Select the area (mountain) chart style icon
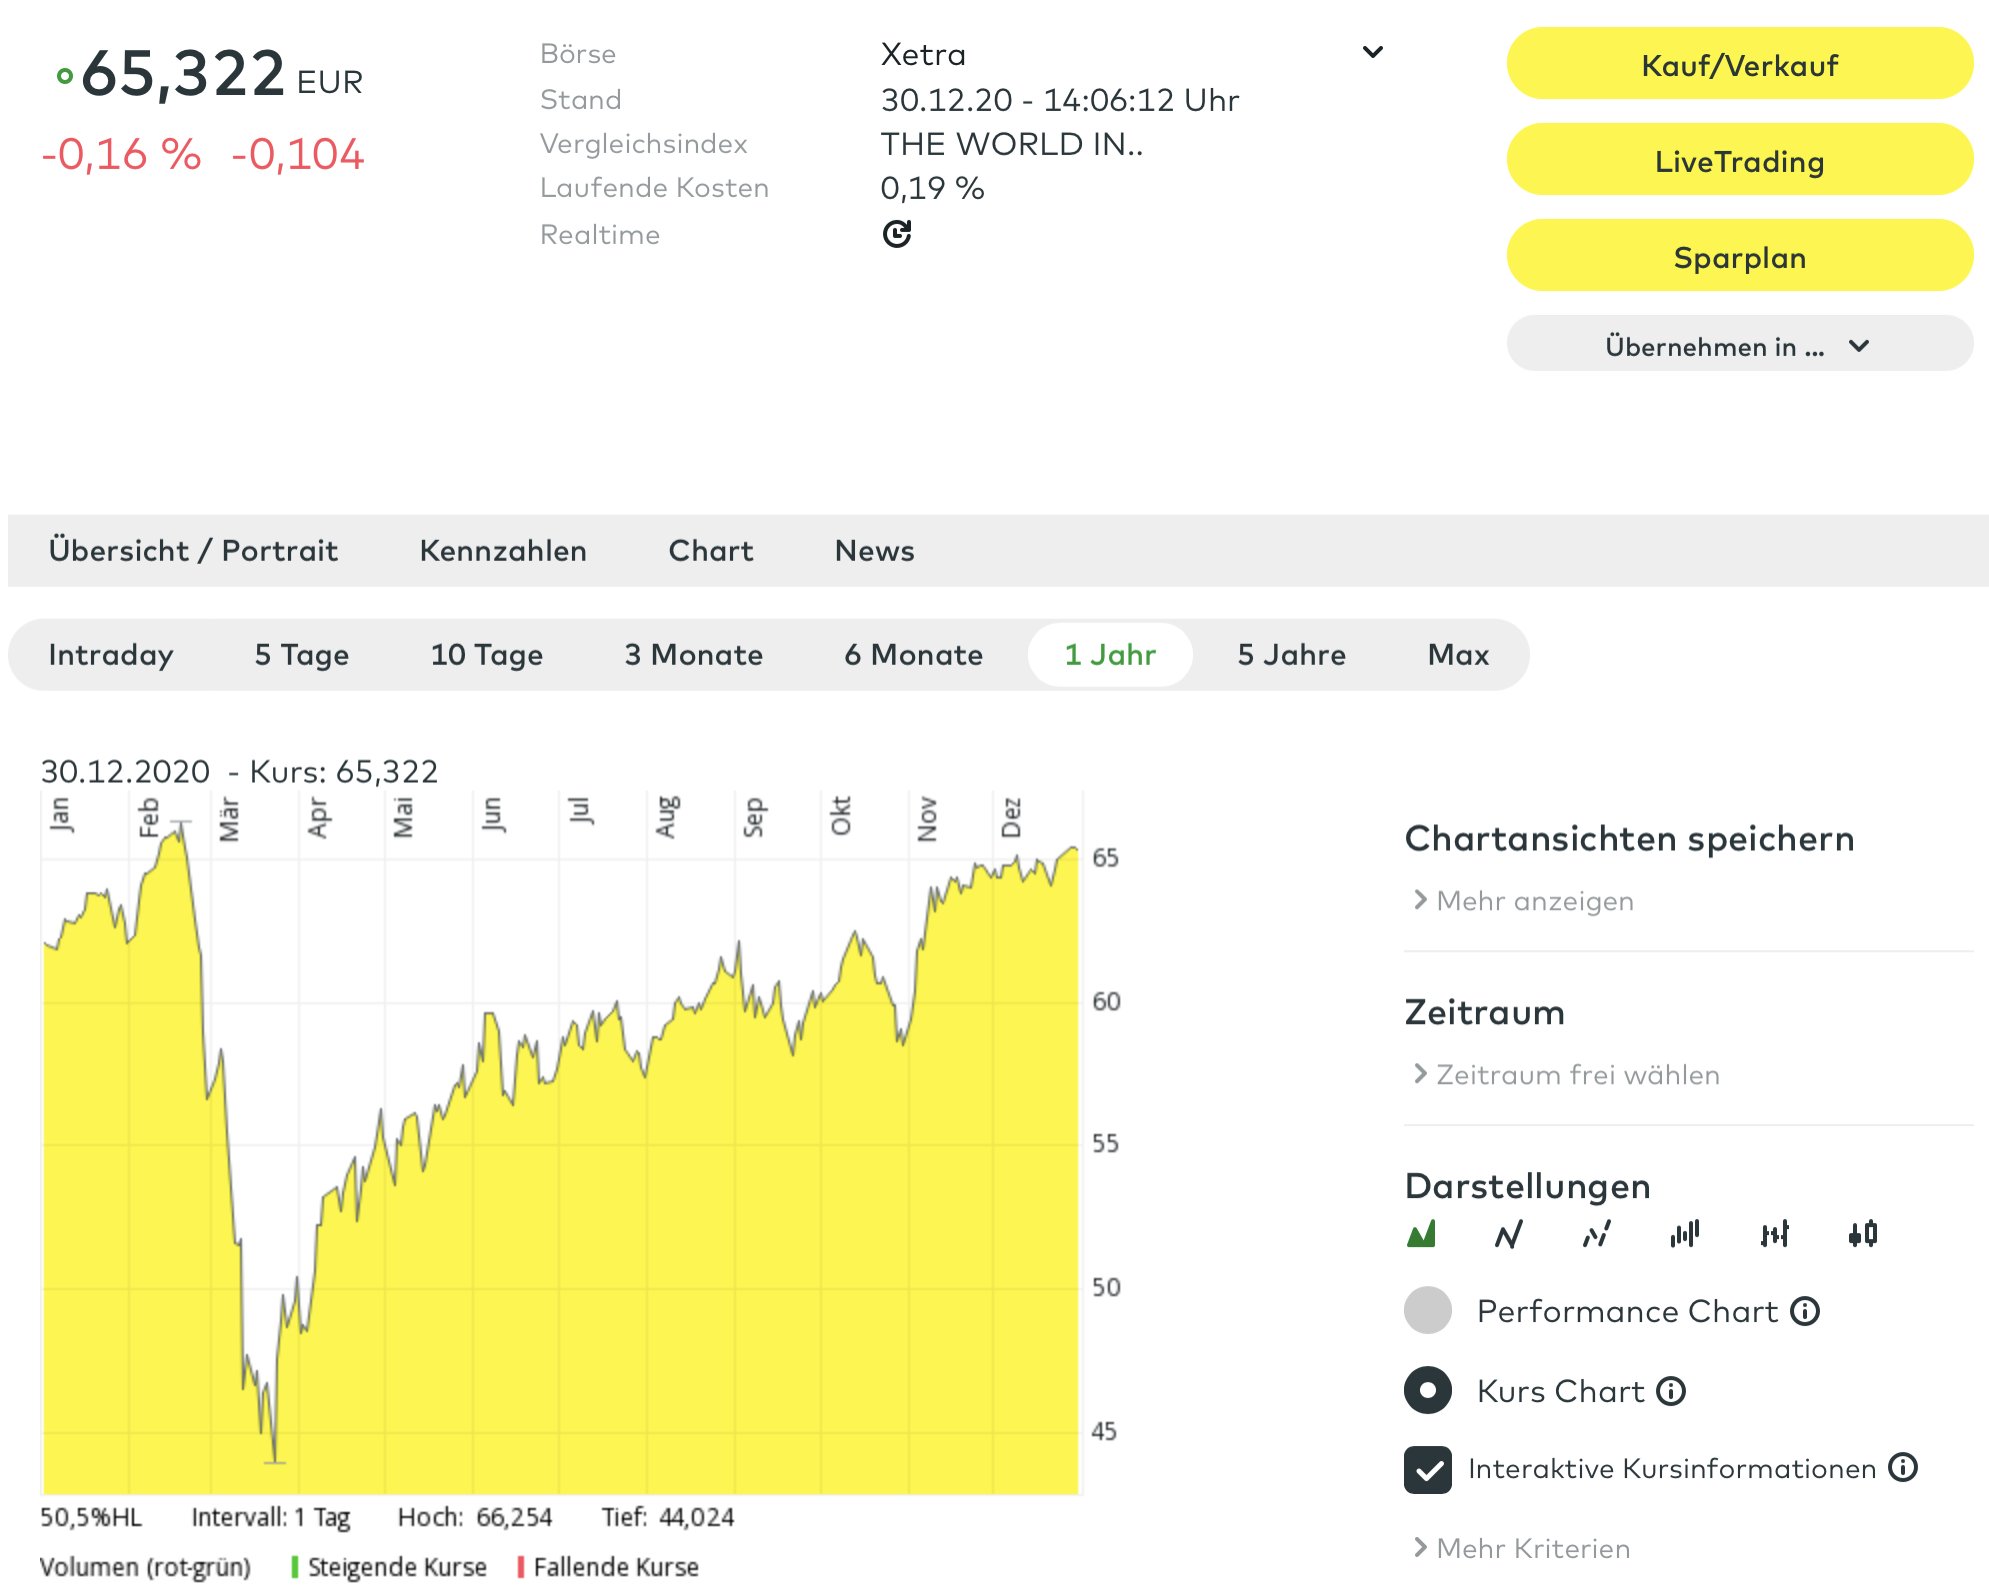Image resolution: width=1989 pixels, height=1586 pixels. pyautogui.click(x=1421, y=1234)
